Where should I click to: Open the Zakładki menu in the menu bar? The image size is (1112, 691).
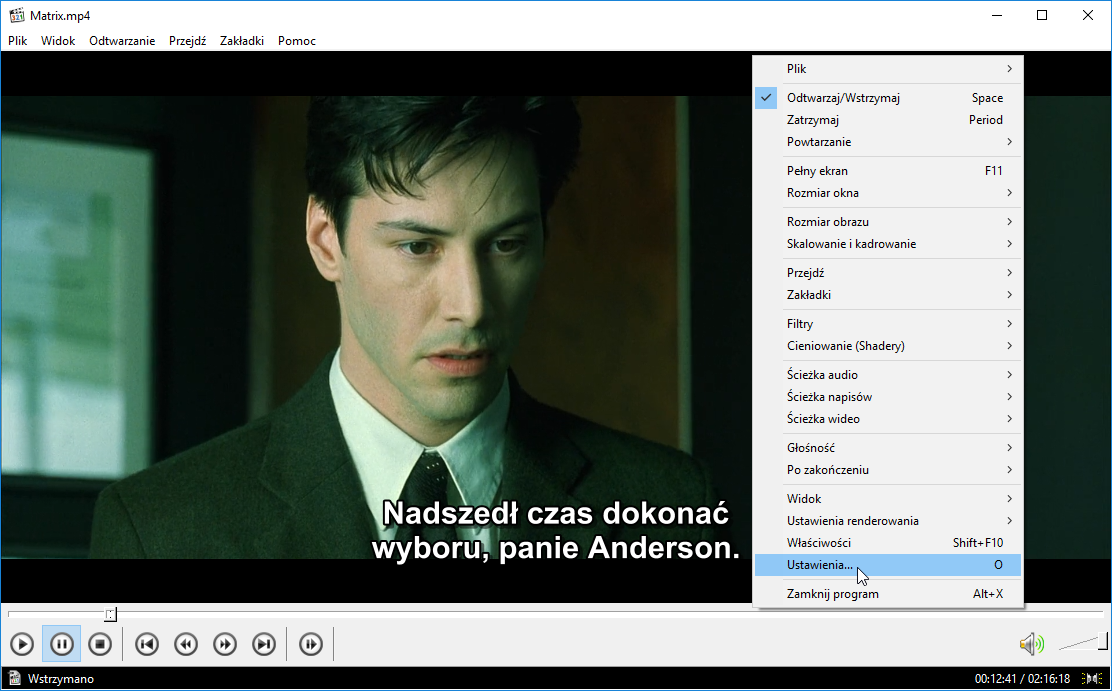pyautogui.click(x=242, y=40)
